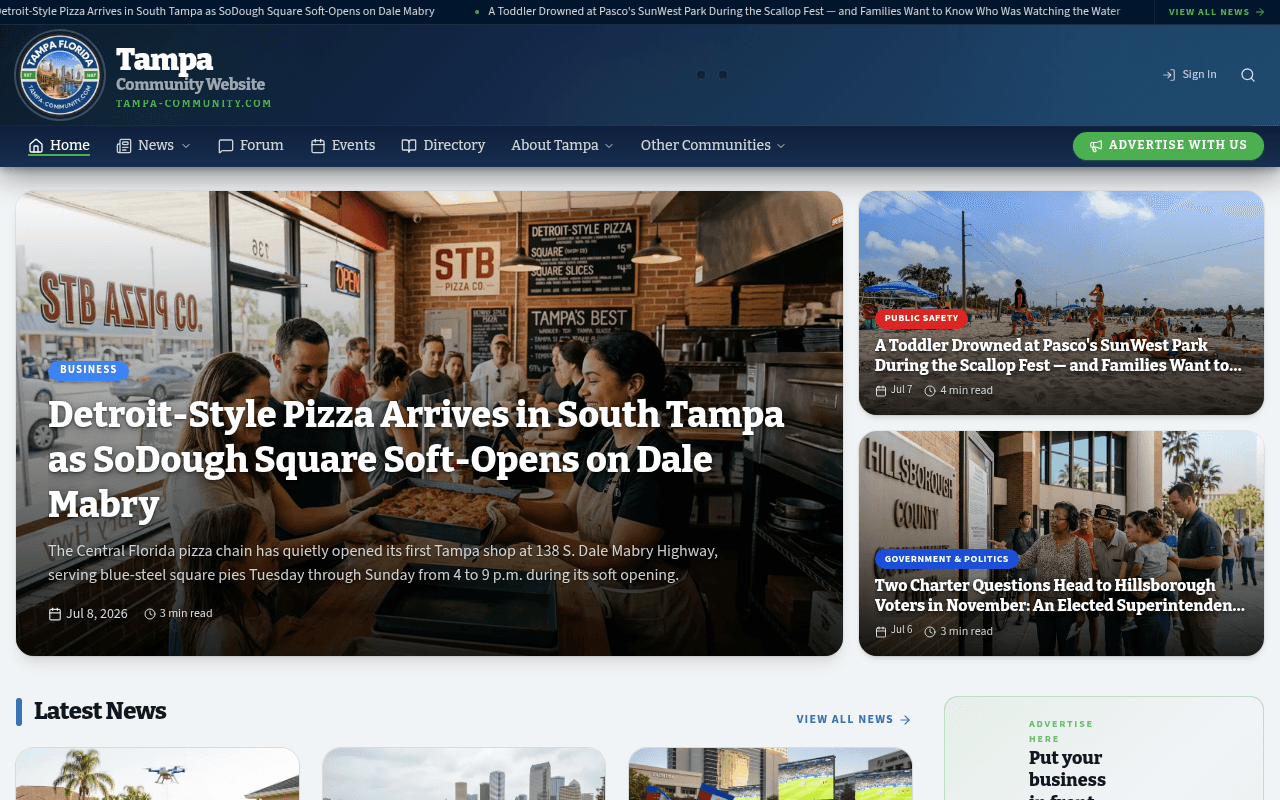Image resolution: width=1280 pixels, height=800 pixels.
Task: Click the arrow icon beside Latest News View All
Action: pyautogui.click(x=905, y=720)
